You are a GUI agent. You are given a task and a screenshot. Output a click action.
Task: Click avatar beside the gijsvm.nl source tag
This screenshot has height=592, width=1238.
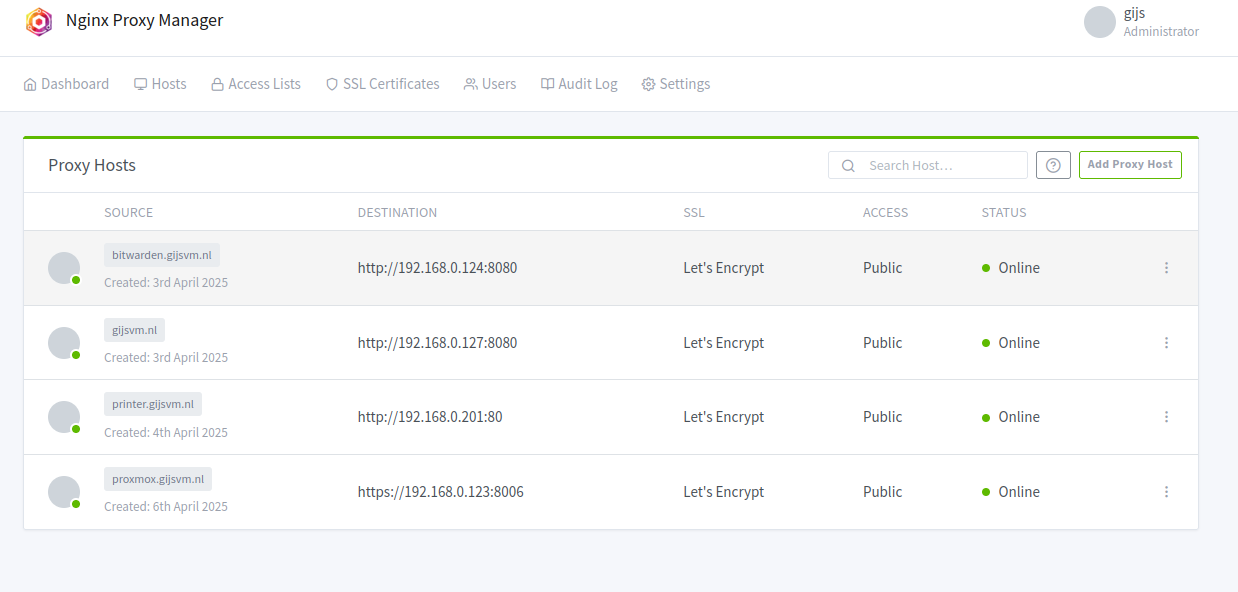click(64, 343)
